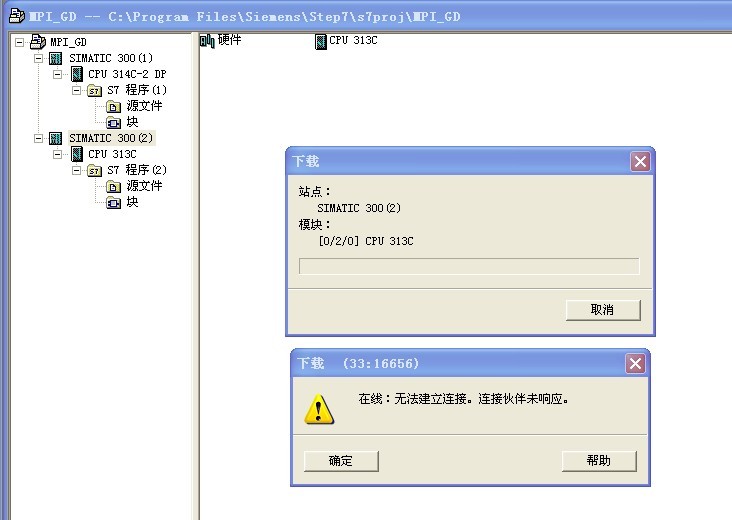This screenshot has height=520, width=732.
Task: Collapse the CPU 313C tree node
Action: (x=58, y=154)
